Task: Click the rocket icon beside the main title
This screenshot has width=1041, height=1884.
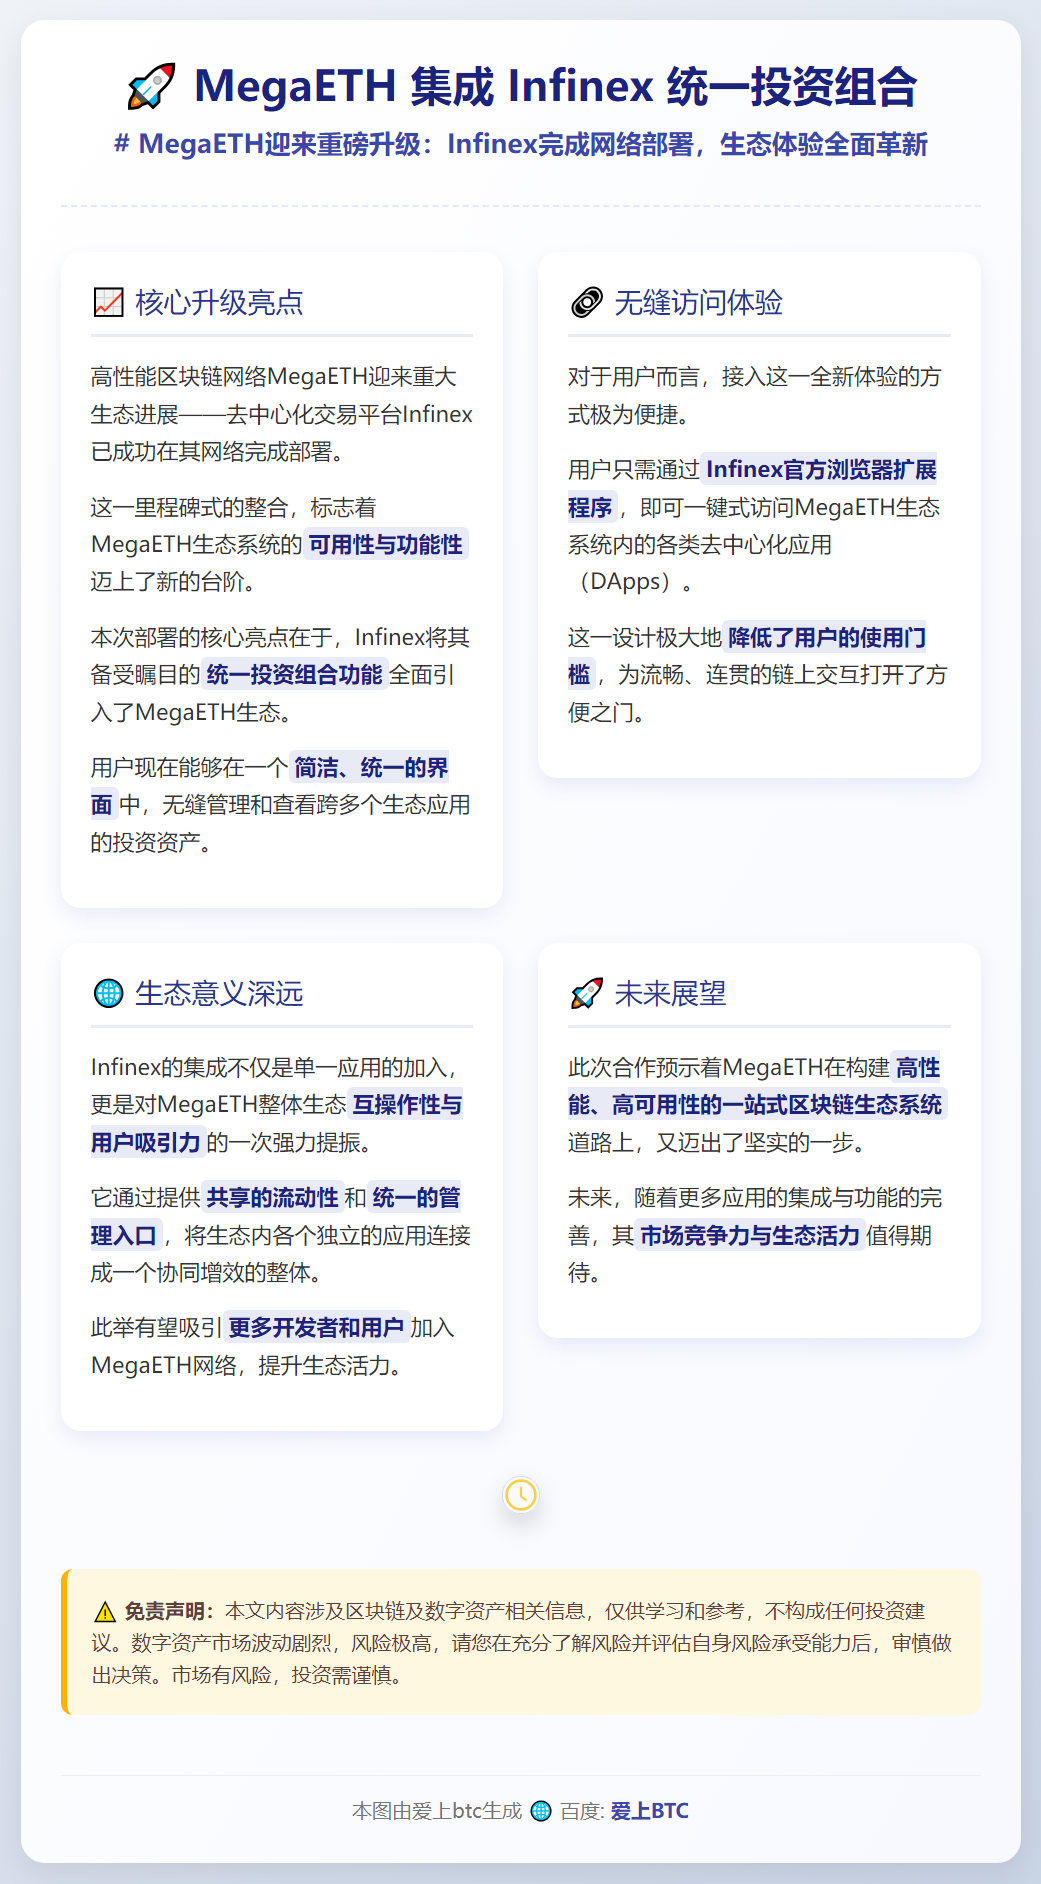Action: (x=151, y=86)
